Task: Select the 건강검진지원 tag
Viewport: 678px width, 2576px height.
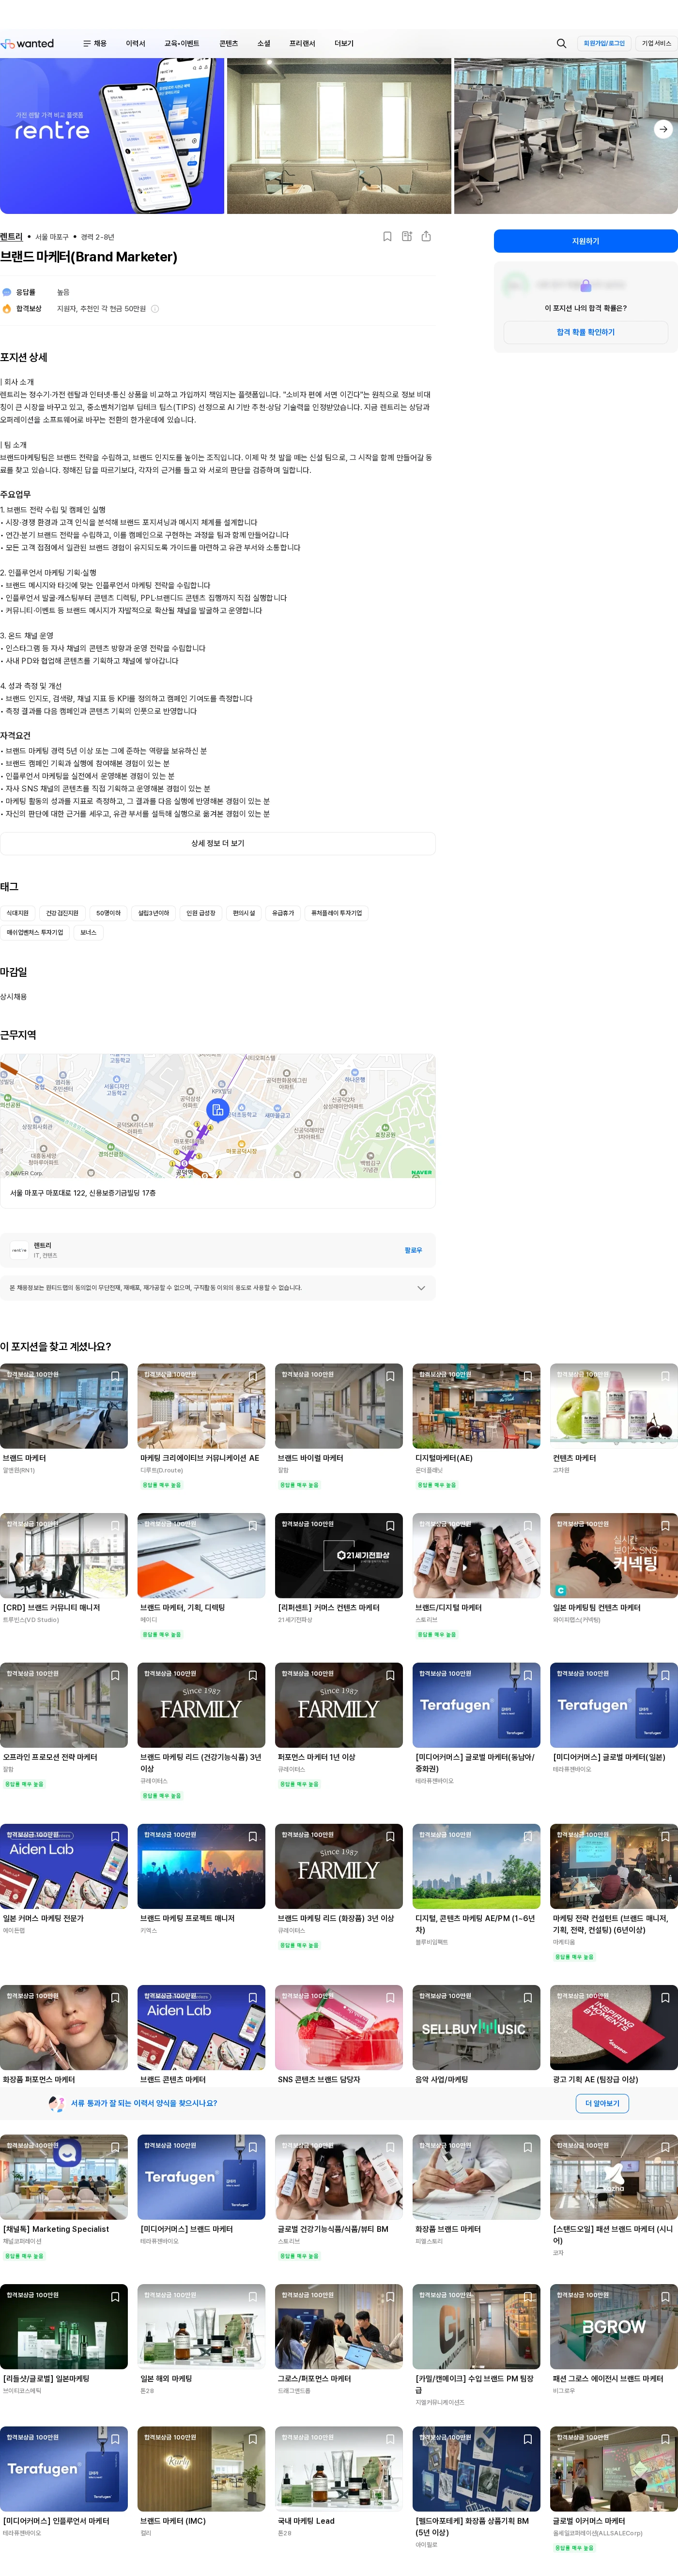Action: coord(62,913)
